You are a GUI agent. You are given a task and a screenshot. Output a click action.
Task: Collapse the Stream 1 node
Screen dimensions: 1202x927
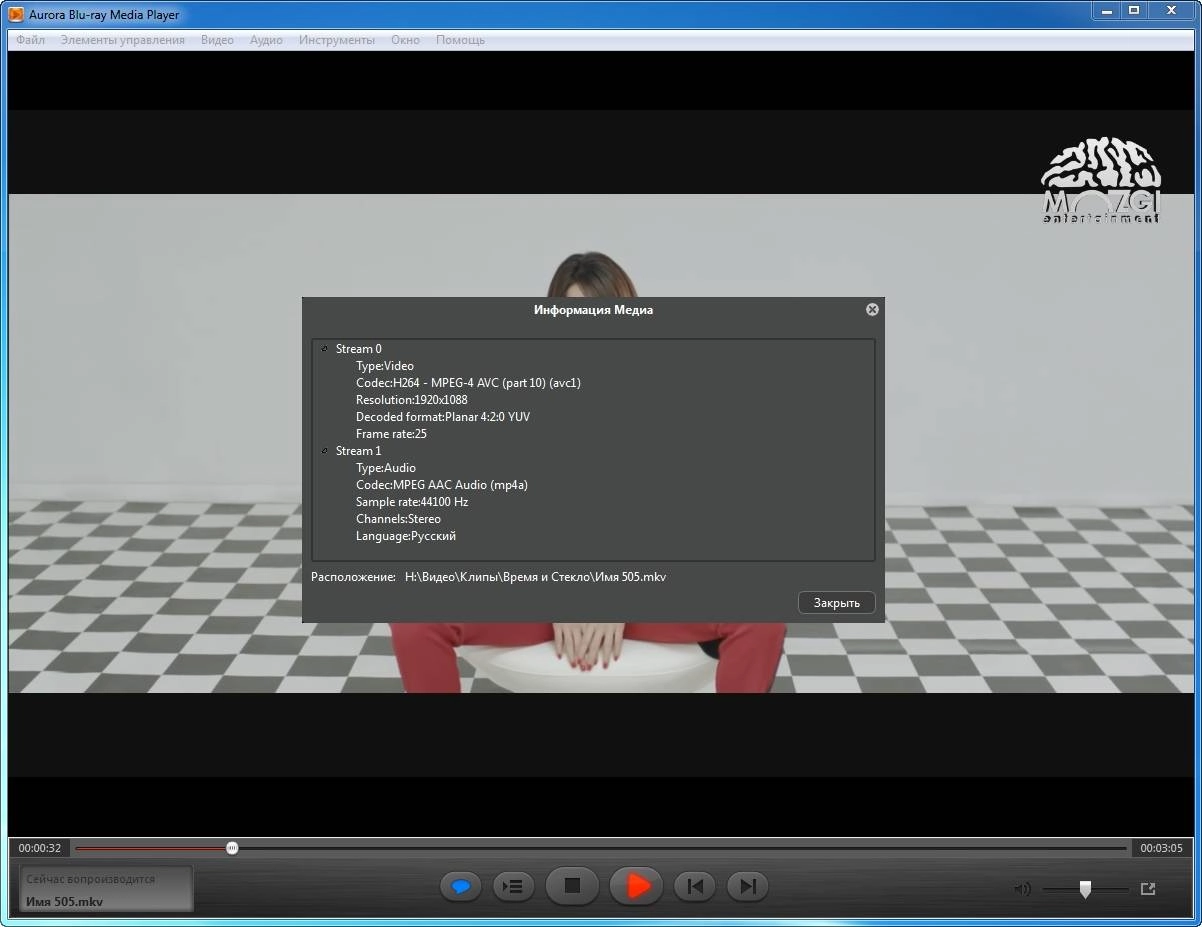pos(324,451)
